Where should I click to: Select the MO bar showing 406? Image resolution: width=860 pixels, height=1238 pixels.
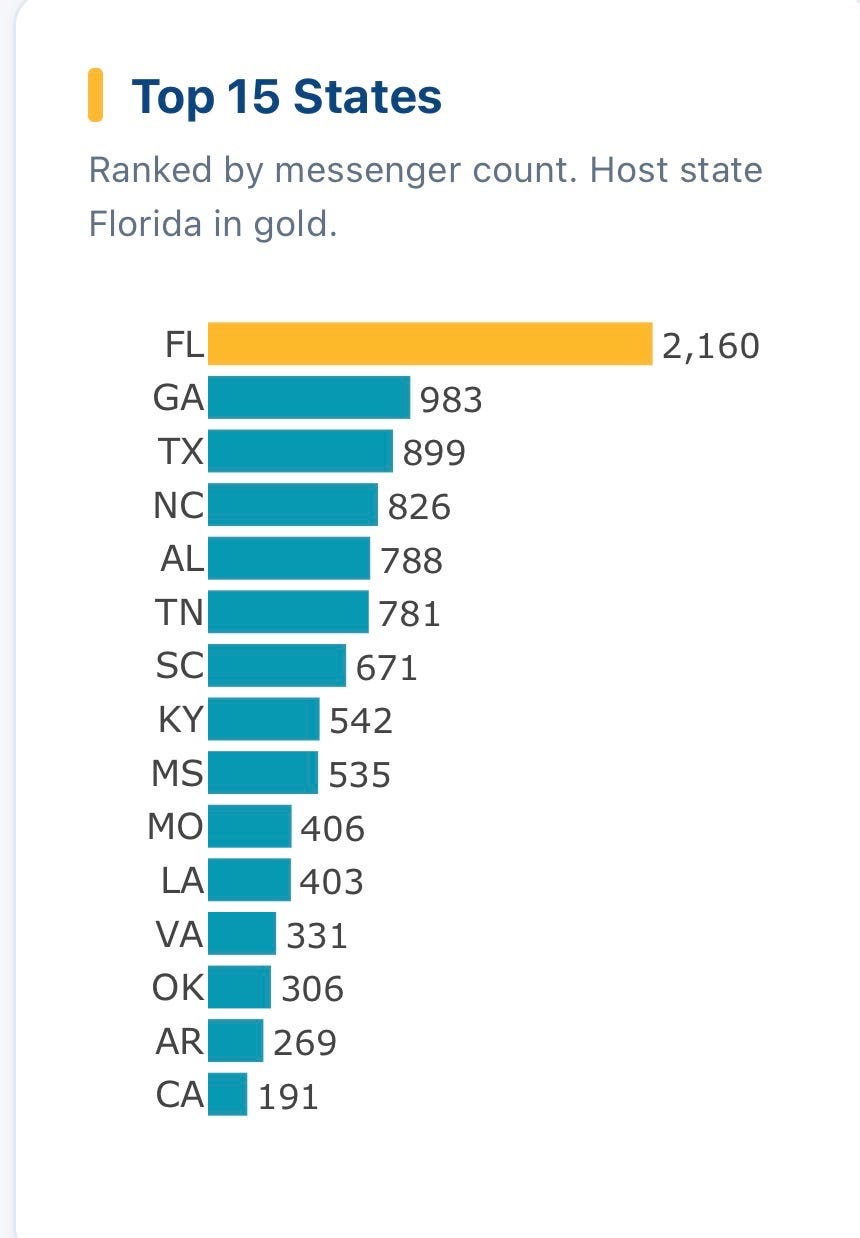coord(250,826)
